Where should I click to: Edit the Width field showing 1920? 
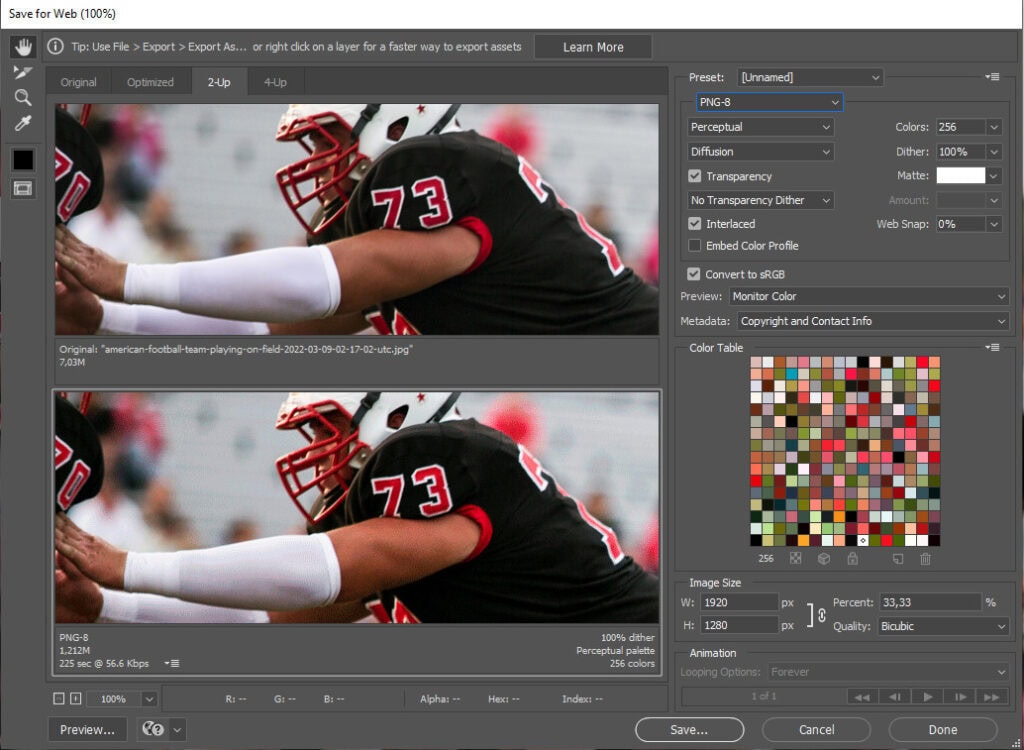click(x=738, y=602)
